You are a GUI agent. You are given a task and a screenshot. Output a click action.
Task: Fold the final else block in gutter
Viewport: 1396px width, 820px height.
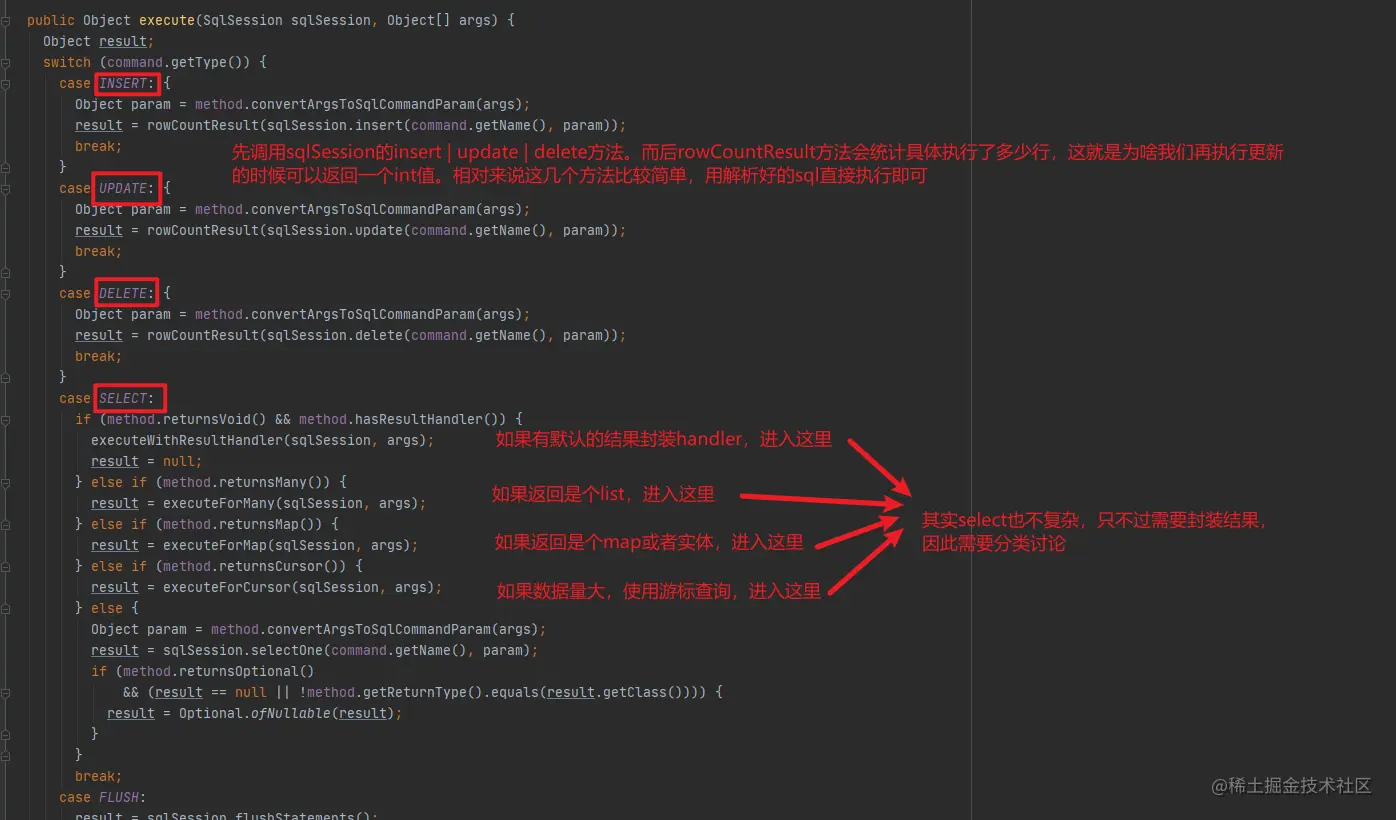[x=5, y=608]
